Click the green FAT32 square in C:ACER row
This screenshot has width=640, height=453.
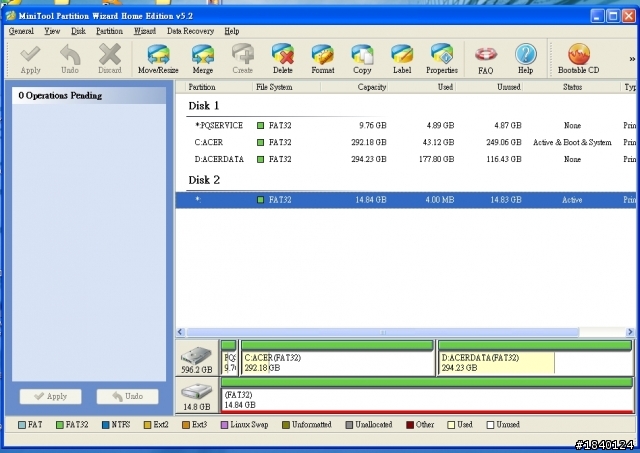coord(260,142)
